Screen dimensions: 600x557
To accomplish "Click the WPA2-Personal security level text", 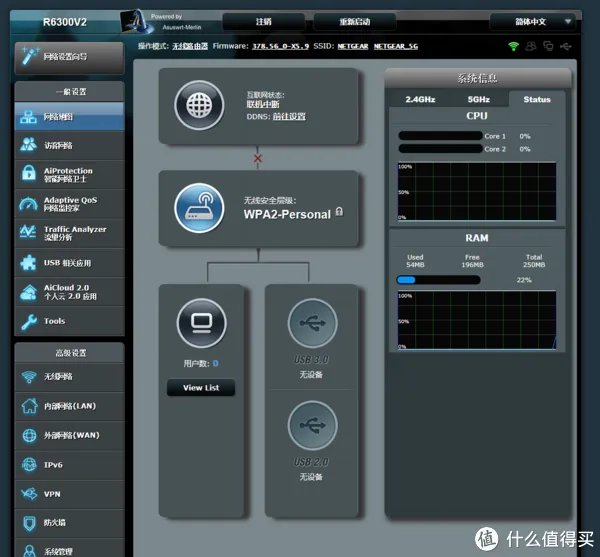I will point(287,214).
